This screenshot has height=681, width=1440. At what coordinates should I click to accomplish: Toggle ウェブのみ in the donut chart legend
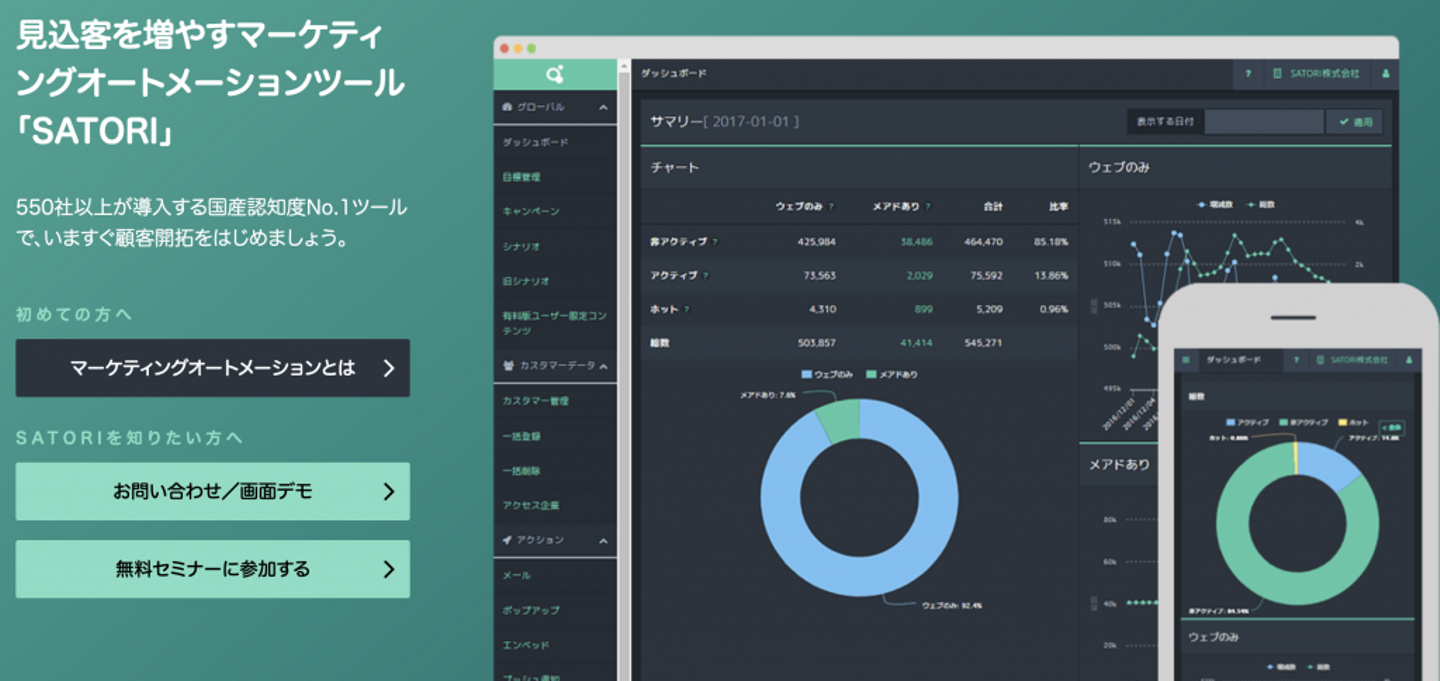pos(827,375)
